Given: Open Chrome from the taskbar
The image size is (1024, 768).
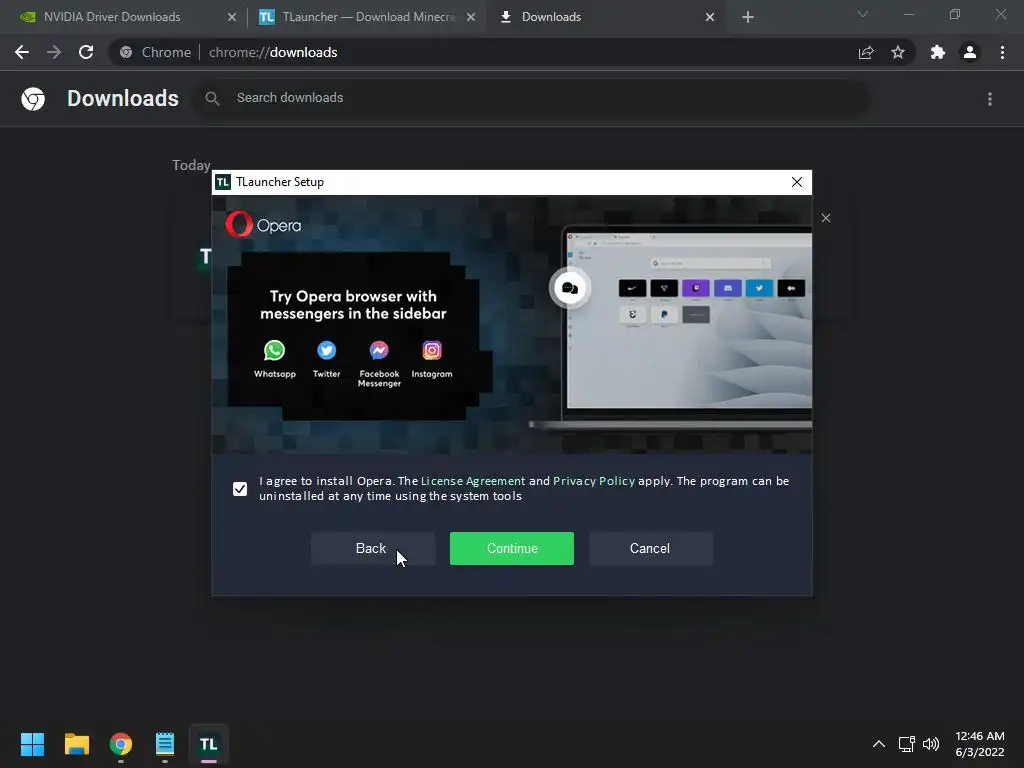Looking at the screenshot, I should coord(121,744).
